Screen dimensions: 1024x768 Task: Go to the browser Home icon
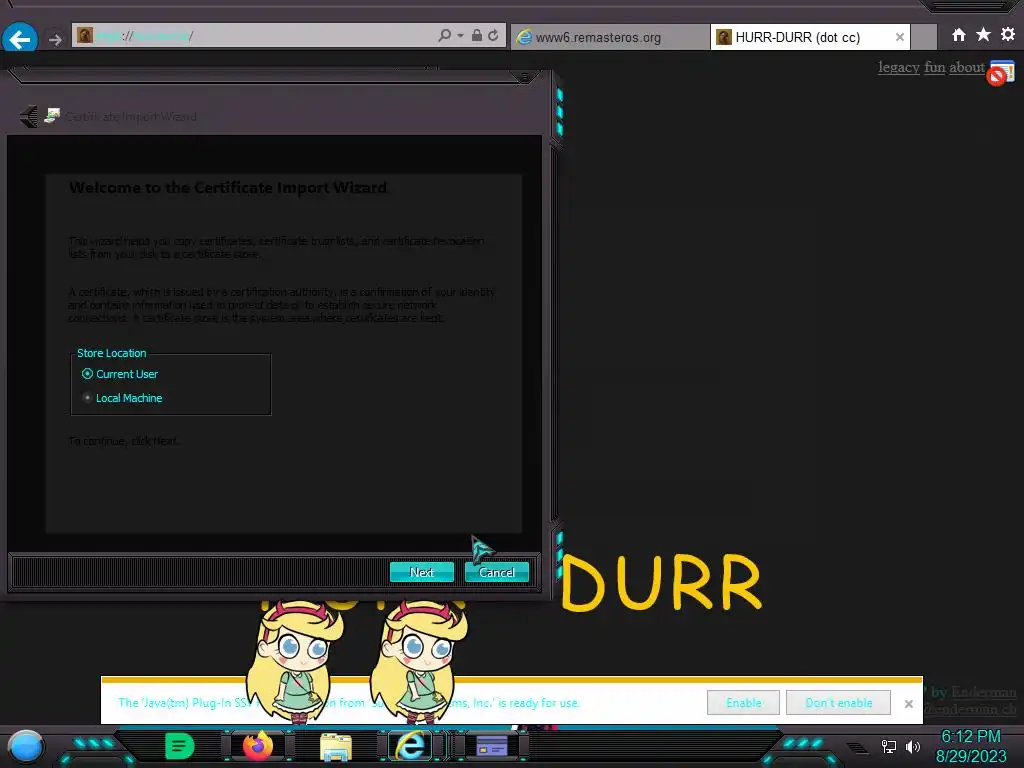coord(959,35)
